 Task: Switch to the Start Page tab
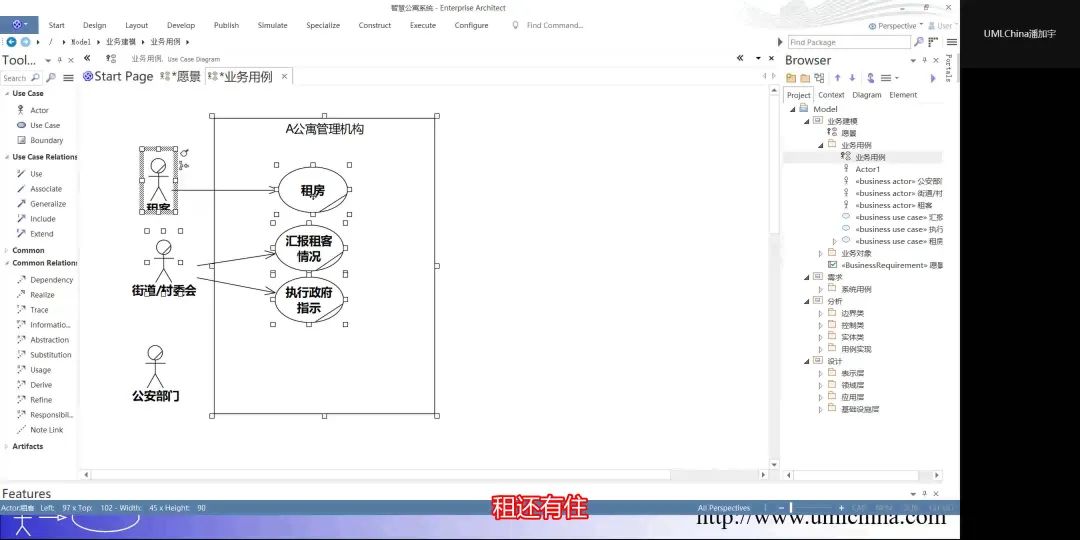tap(118, 76)
